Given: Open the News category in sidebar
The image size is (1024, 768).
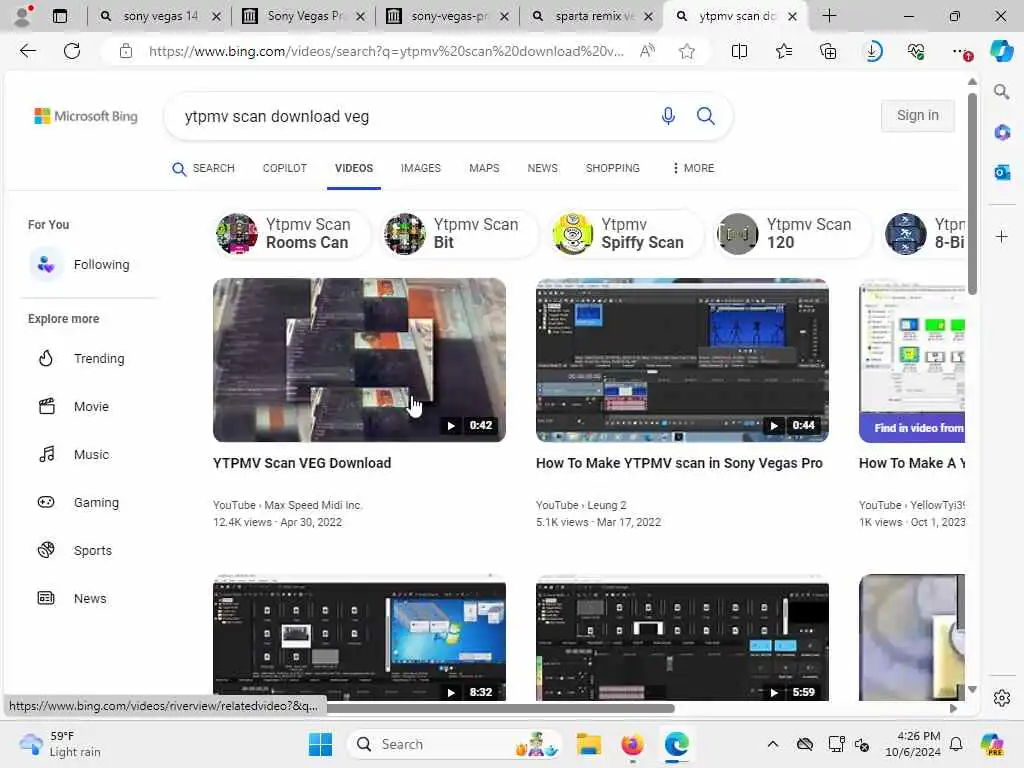Looking at the screenshot, I should [72, 598].
